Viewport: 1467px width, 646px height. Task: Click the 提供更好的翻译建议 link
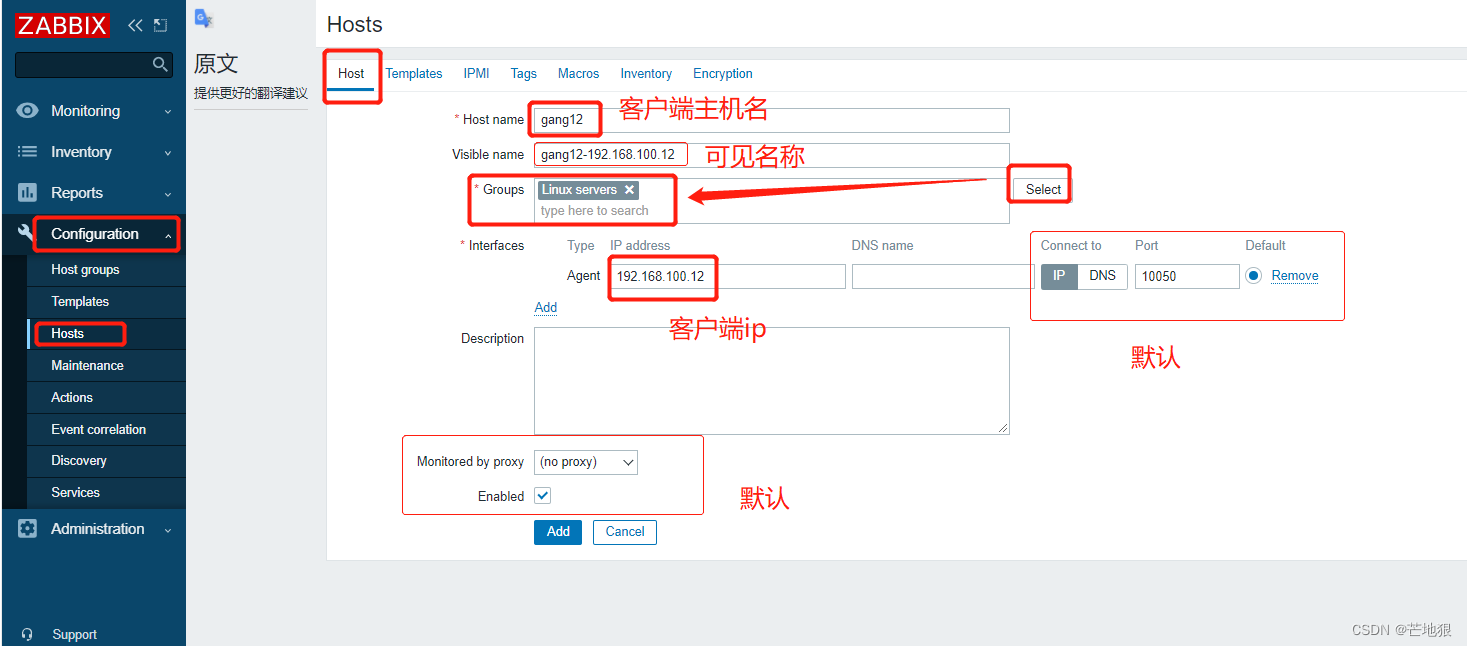pos(251,93)
